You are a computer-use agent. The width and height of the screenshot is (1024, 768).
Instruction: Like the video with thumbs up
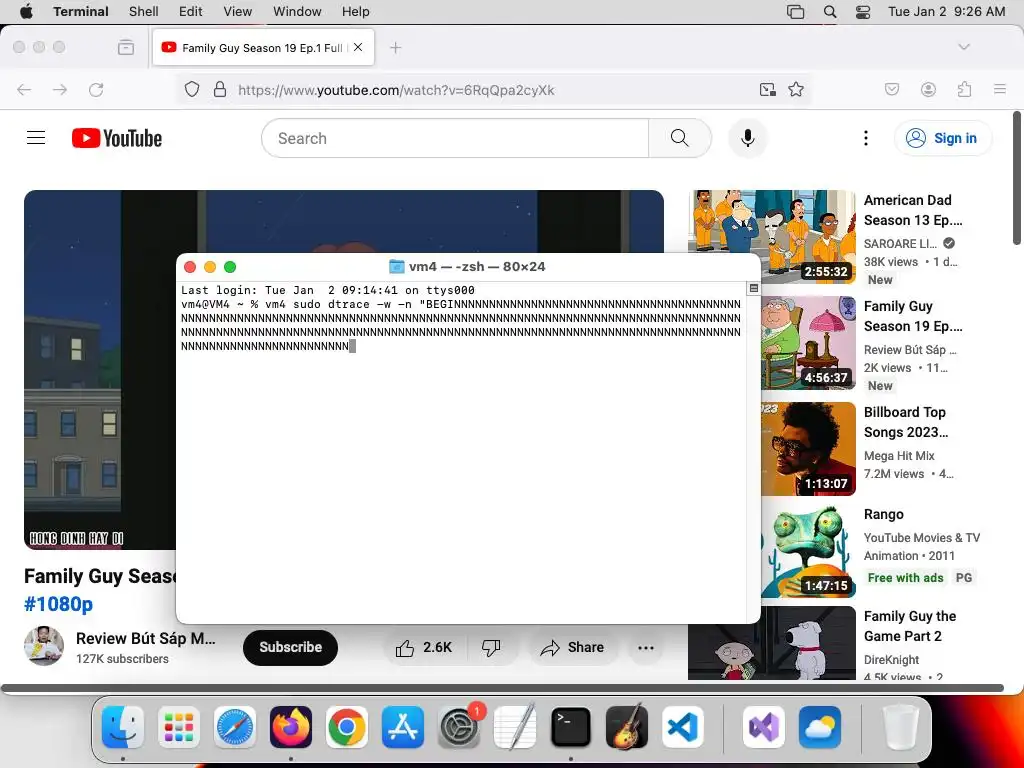[x=423, y=647]
